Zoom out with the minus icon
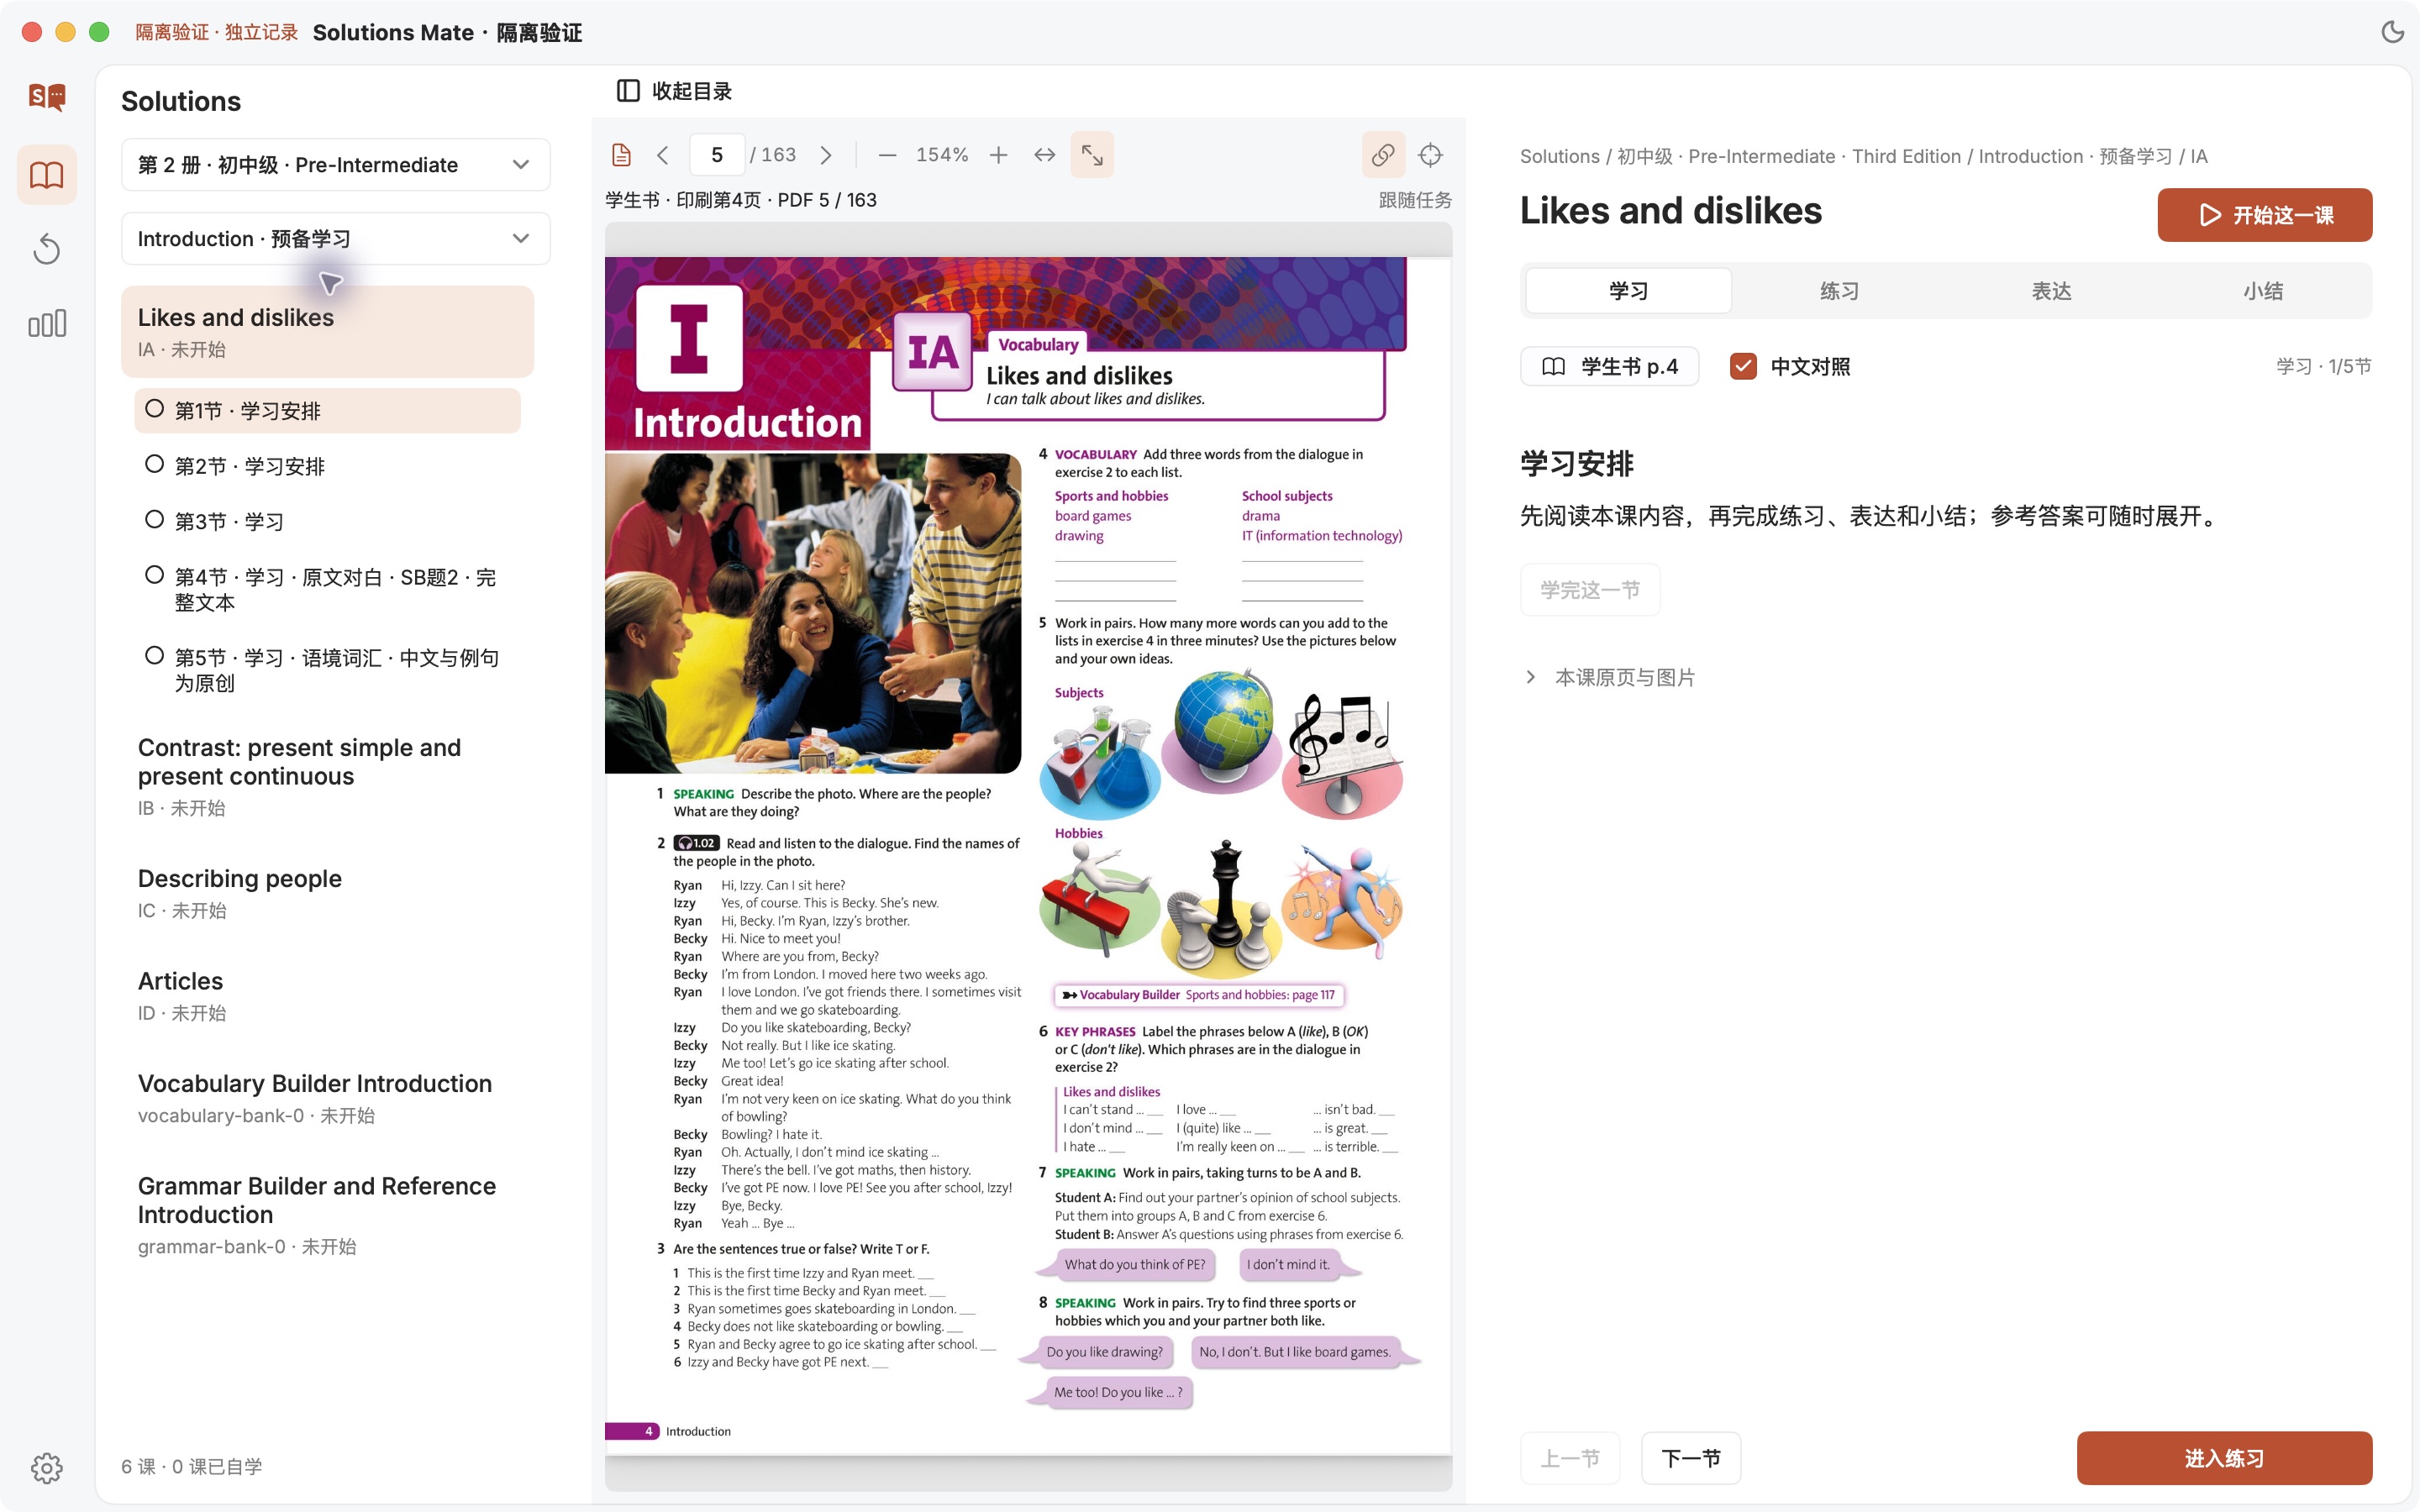Viewport: 2420px width, 1512px height. pos(887,155)
